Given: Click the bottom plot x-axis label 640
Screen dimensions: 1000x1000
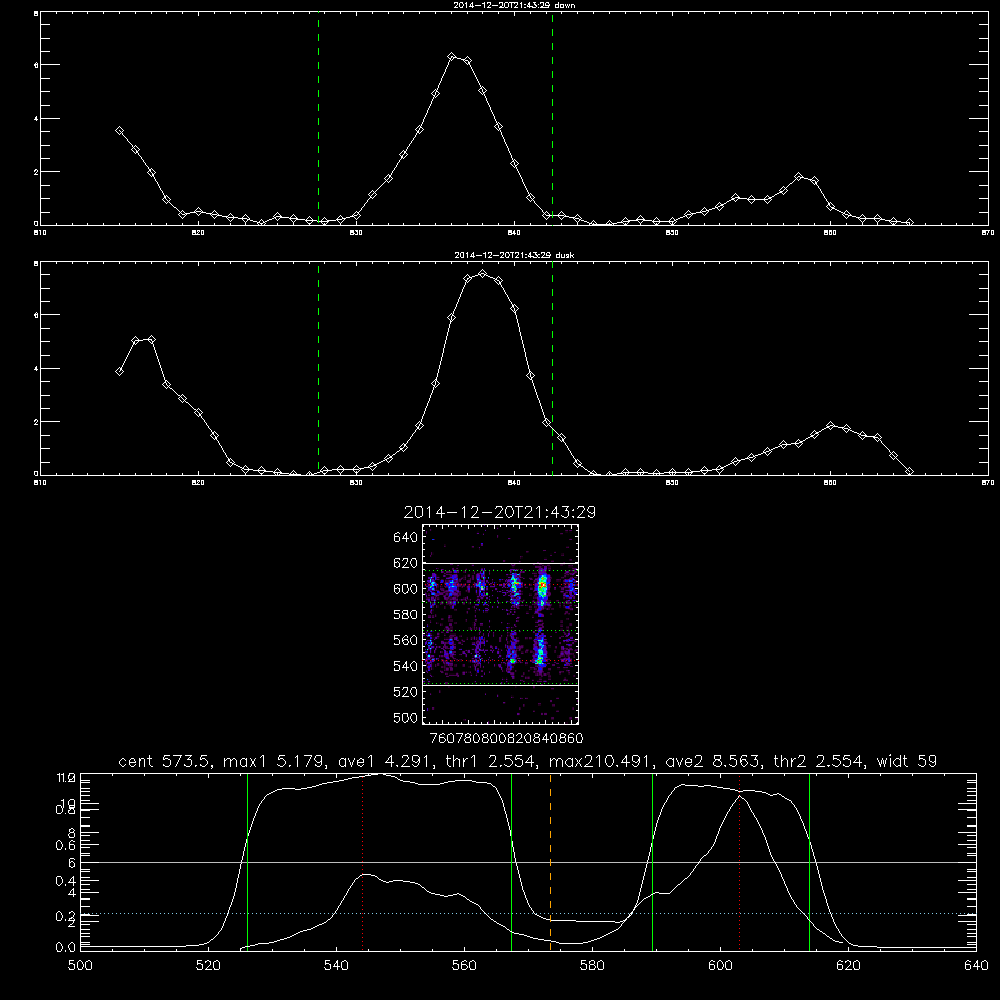Looking at the screenshot, I should tap(976, 966).
